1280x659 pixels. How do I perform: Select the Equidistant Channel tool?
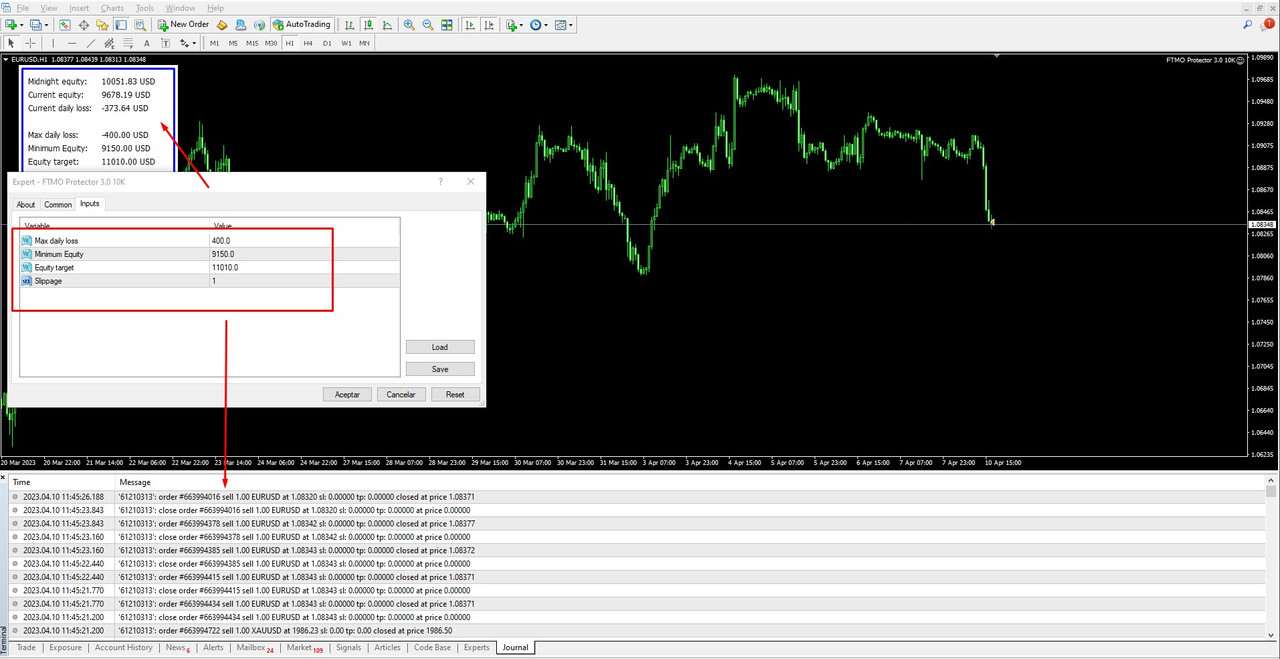pos(109,43)
